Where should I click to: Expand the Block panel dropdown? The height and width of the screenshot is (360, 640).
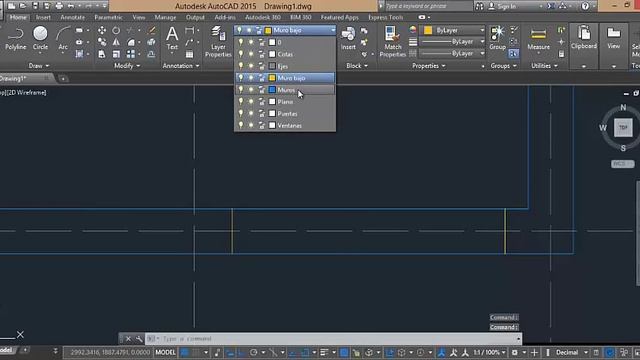357,66
